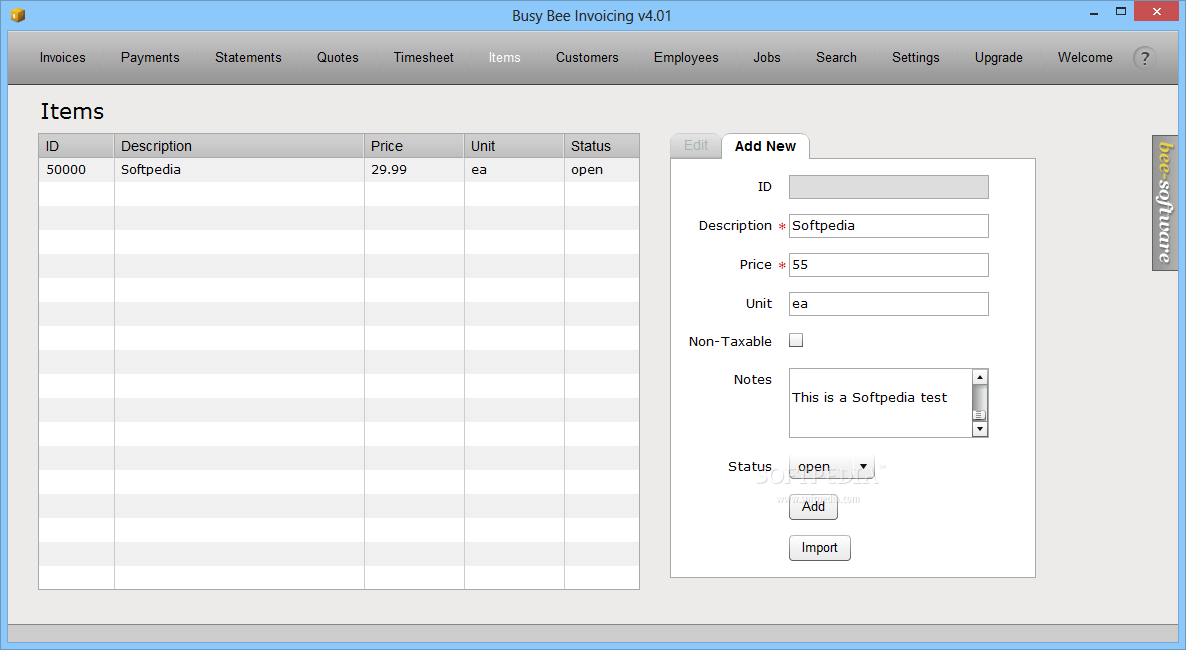Close the Busy Bee Invoicing window
Viewport: 1186px width, 650px height.
pos(1157,11)
